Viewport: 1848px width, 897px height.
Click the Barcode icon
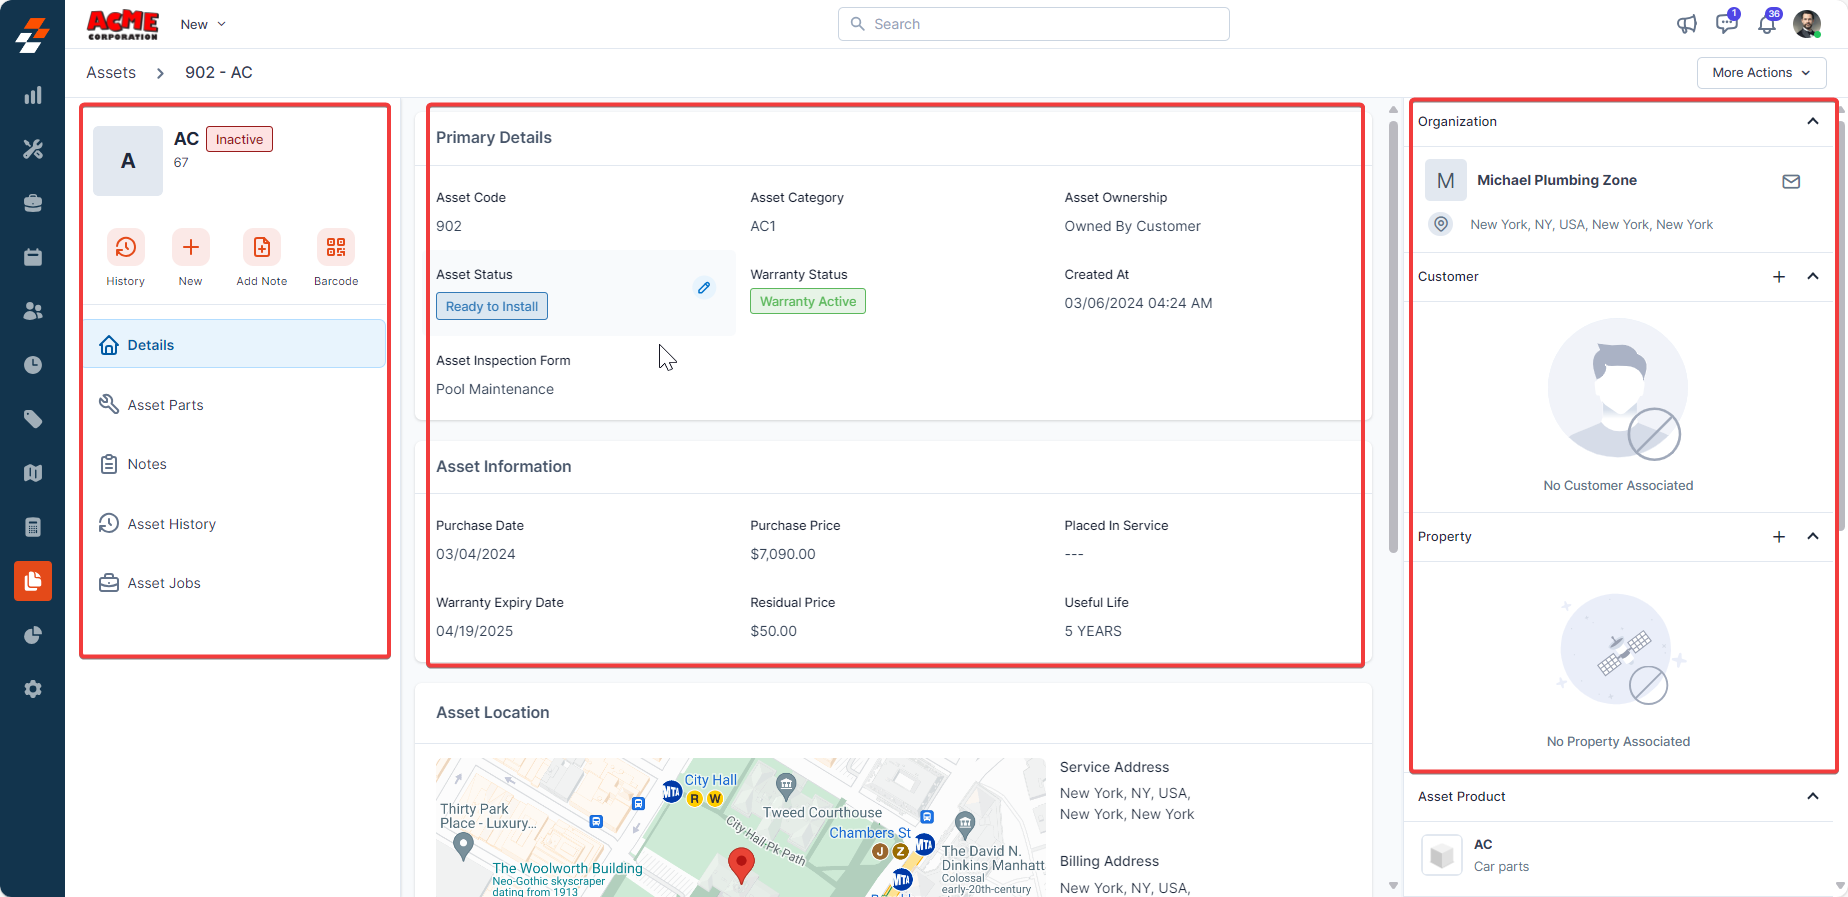336,247
